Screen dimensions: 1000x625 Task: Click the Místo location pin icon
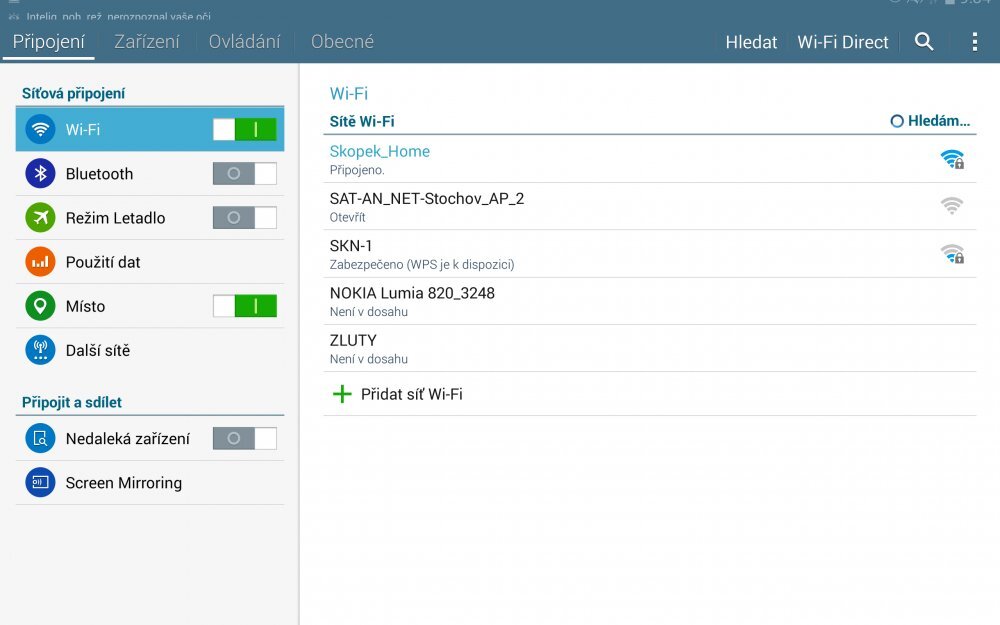click(39, 305)
